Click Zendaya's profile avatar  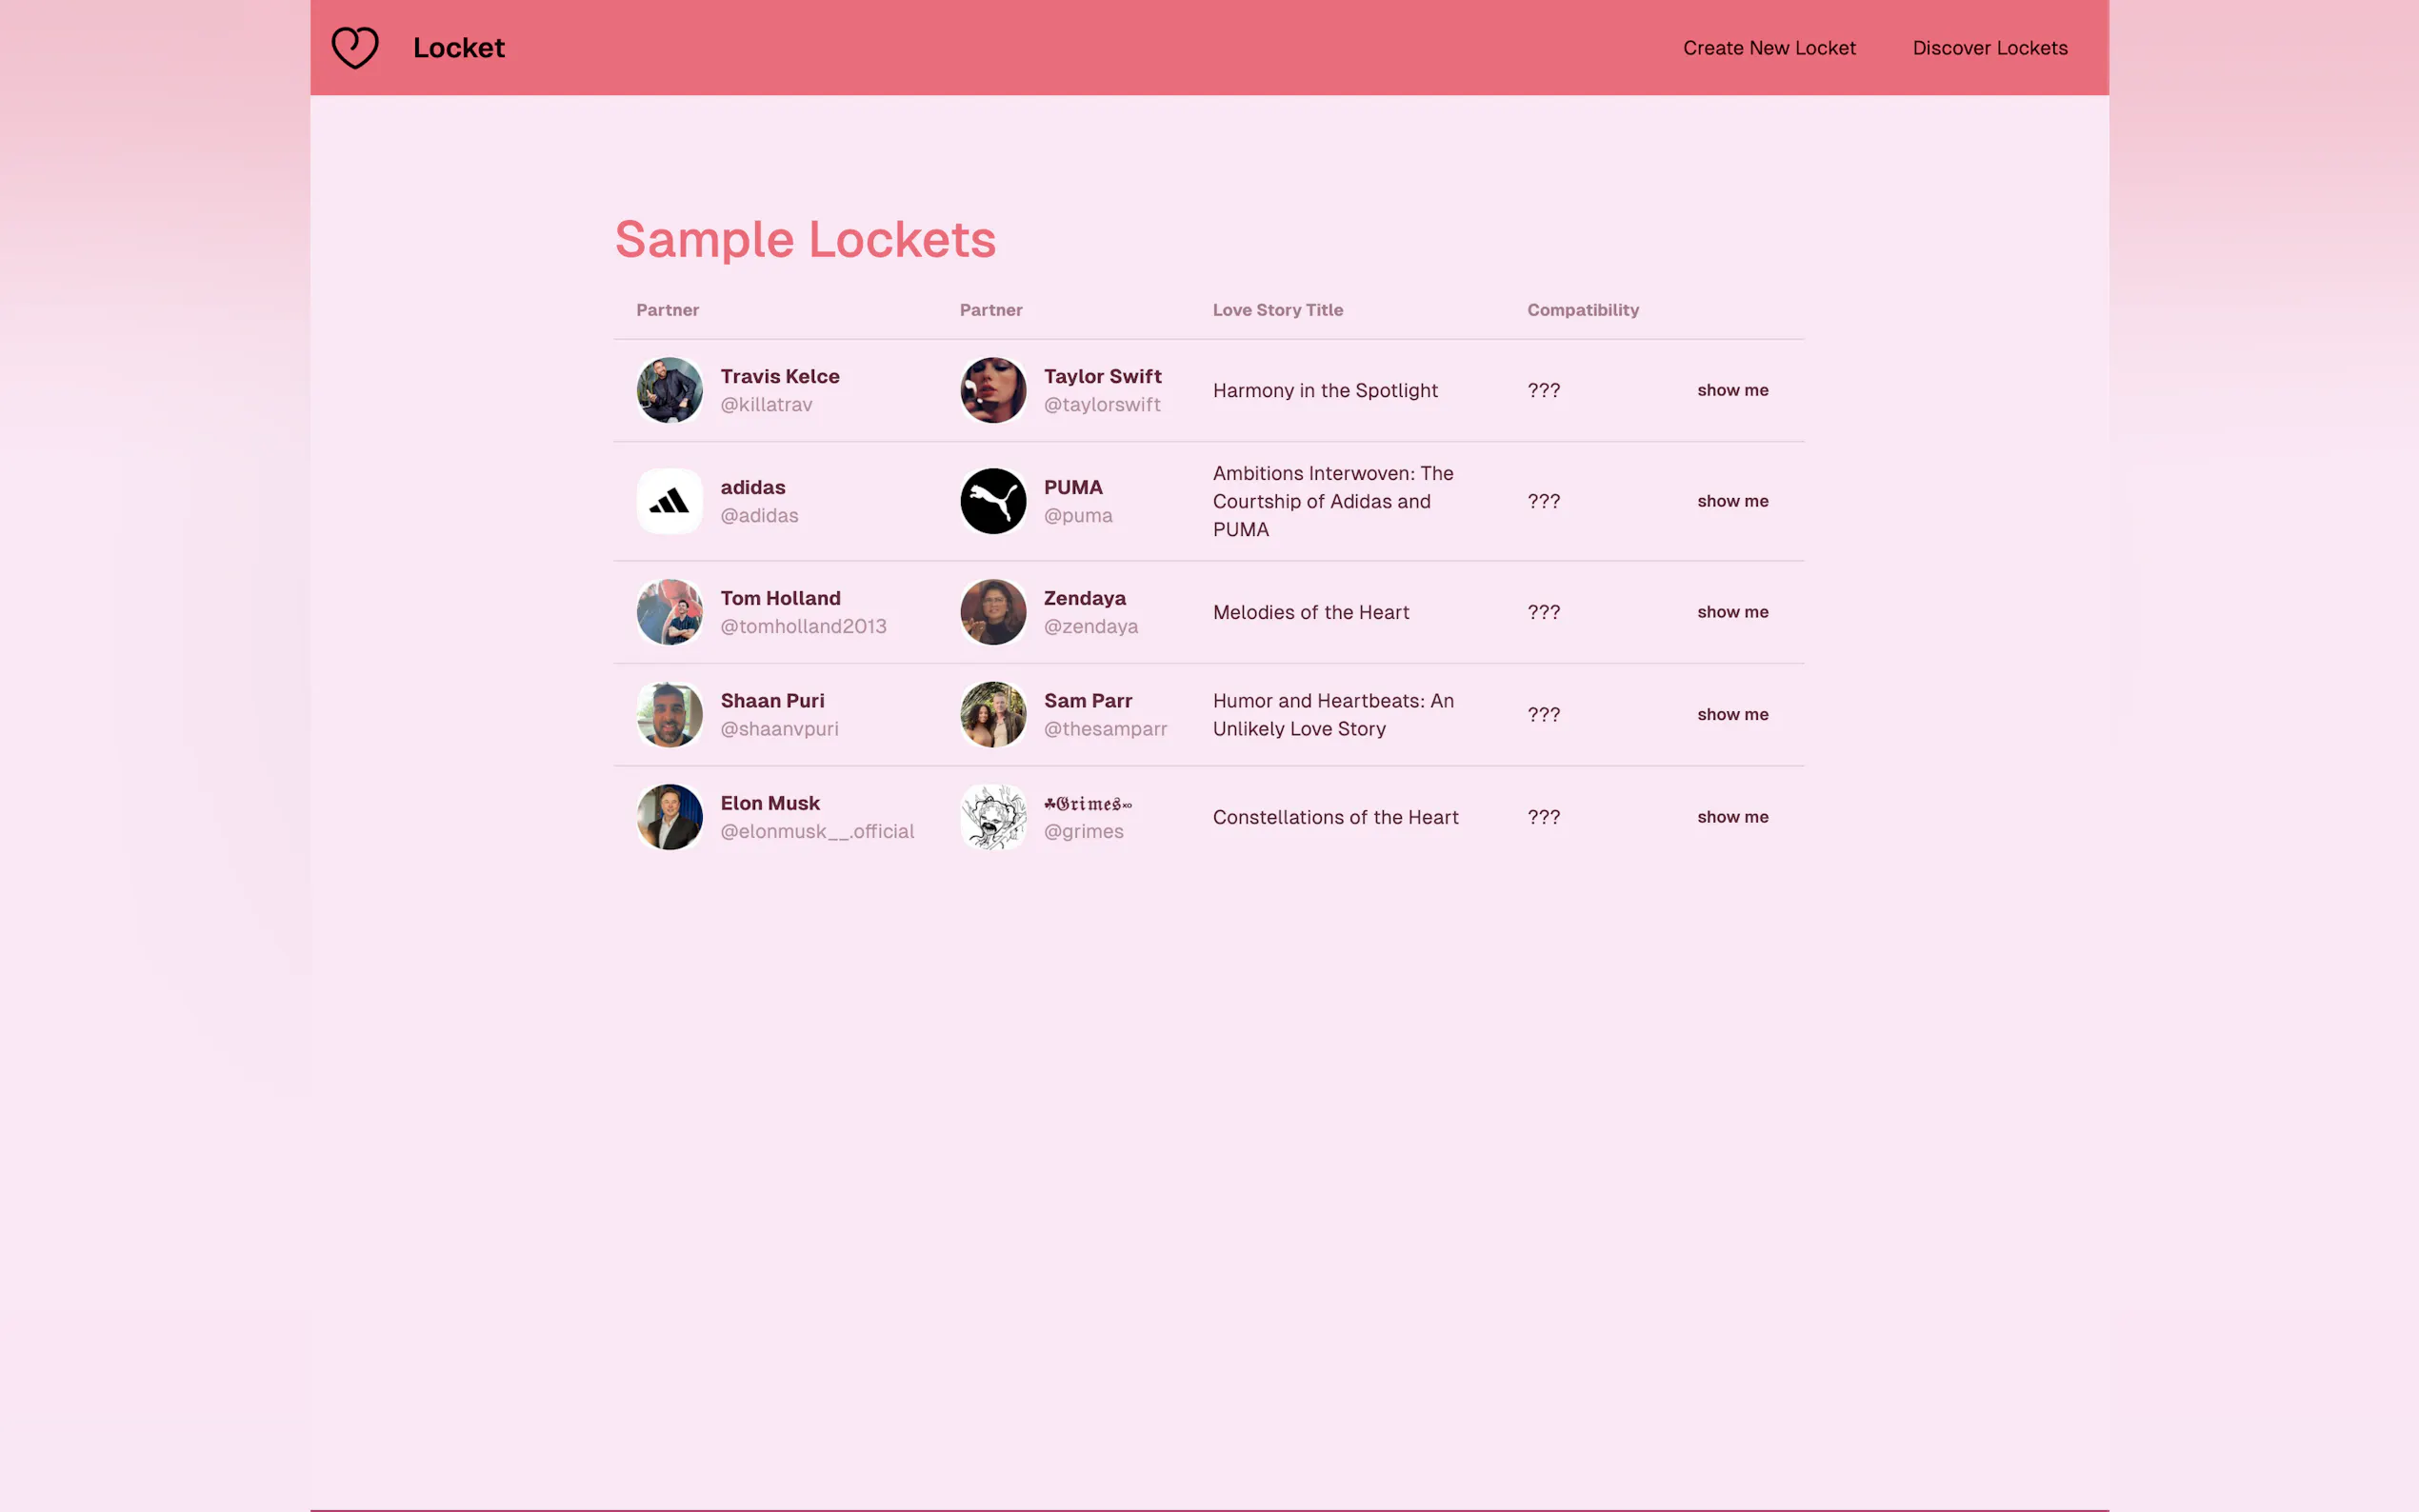coord(992,612)
